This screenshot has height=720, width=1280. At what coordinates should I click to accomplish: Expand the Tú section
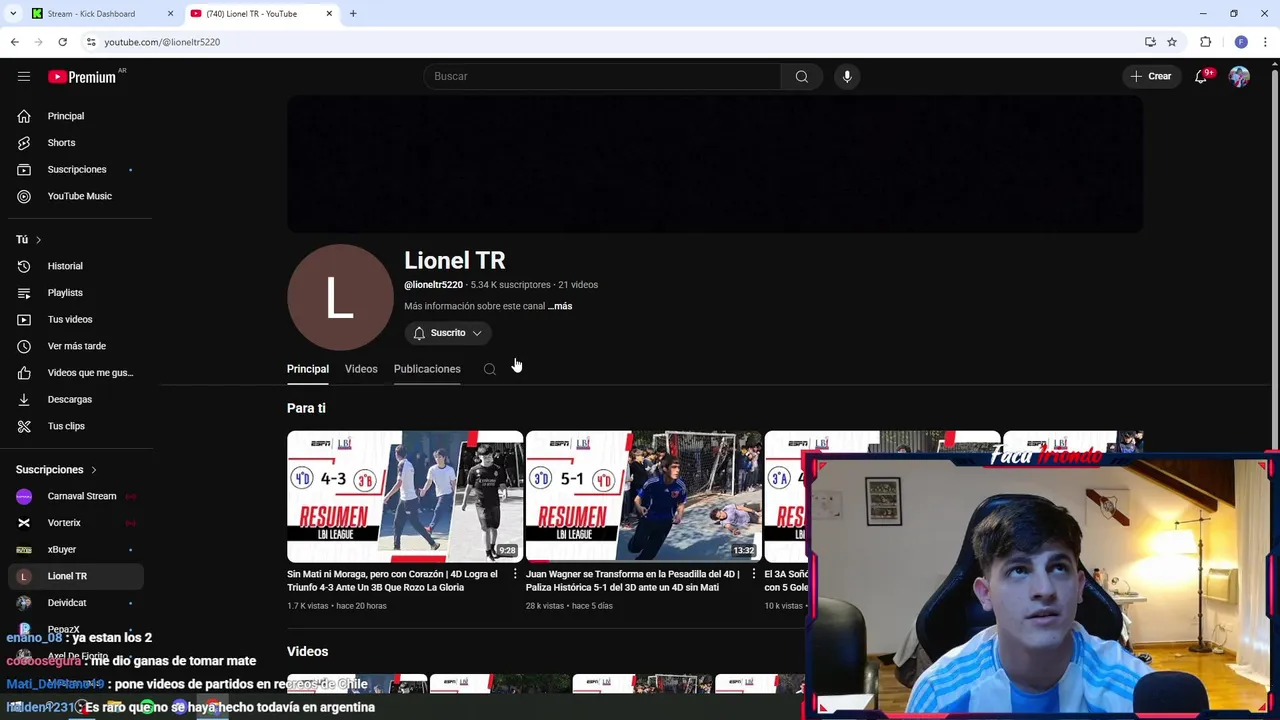pyautogui.click(x=29, y=239)
